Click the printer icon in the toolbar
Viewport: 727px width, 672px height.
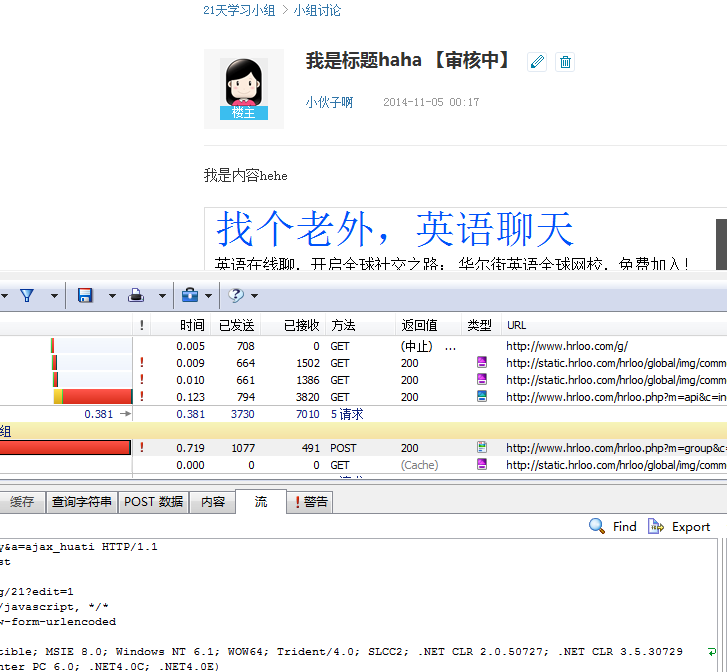tap(135, 295)
